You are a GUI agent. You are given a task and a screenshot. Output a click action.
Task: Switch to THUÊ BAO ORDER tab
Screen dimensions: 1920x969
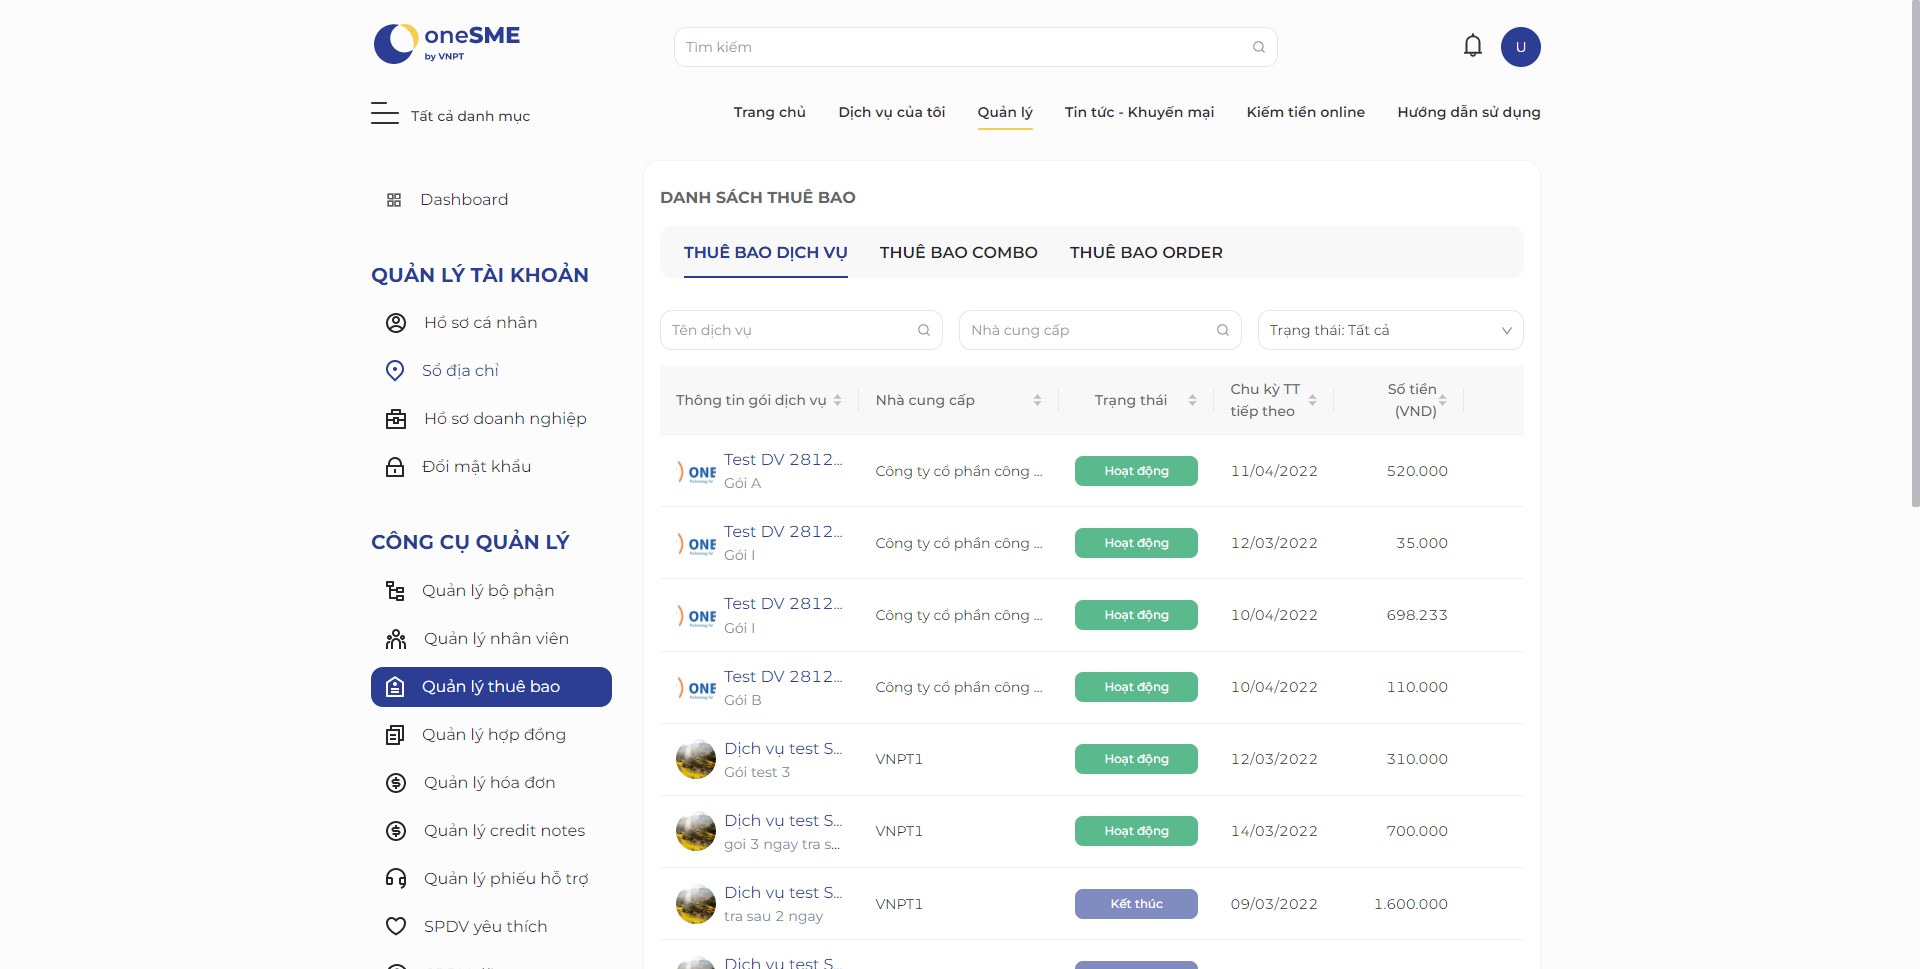pos(1146,253)
